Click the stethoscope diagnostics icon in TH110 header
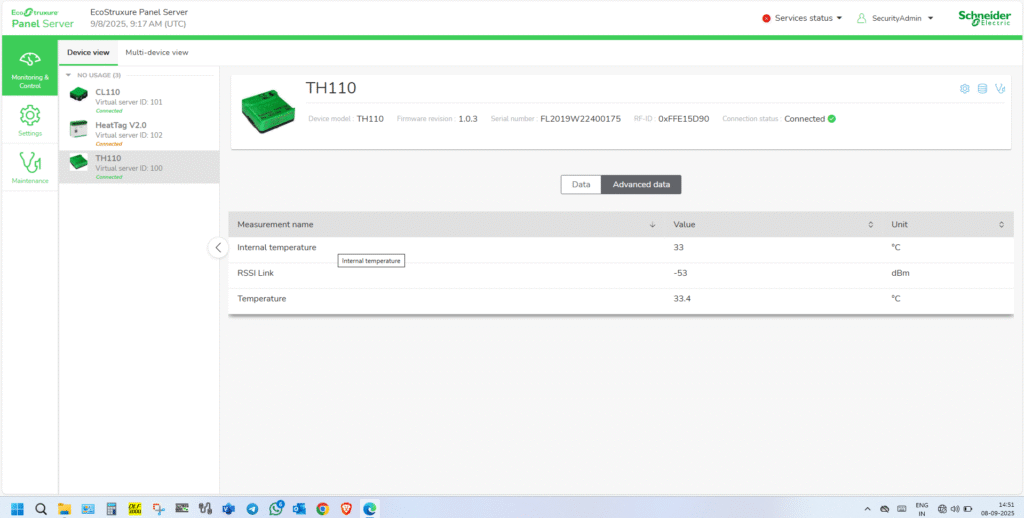 tap(1000, 89)
